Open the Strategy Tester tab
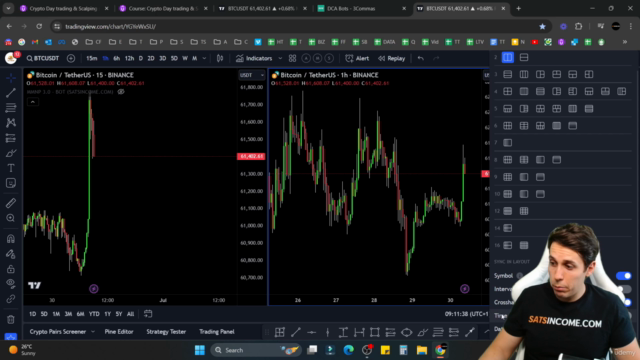This screenshot has height=360, width=640. click(x=166, y=332)
